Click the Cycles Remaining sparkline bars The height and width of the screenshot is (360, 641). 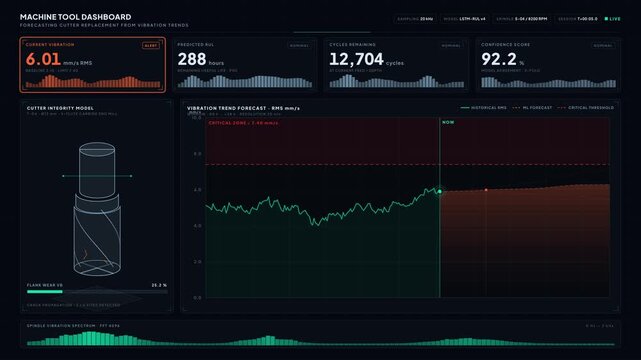(397, 81)
